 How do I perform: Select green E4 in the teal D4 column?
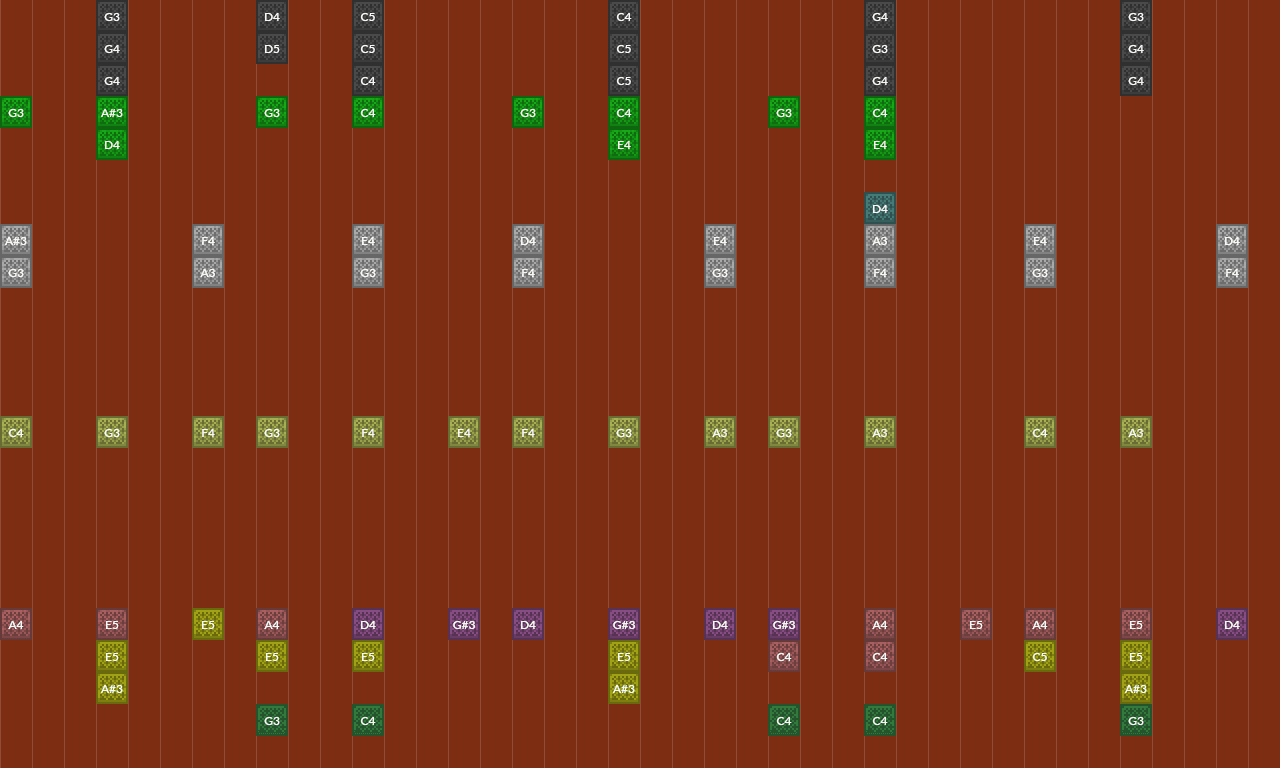(880, 145)
